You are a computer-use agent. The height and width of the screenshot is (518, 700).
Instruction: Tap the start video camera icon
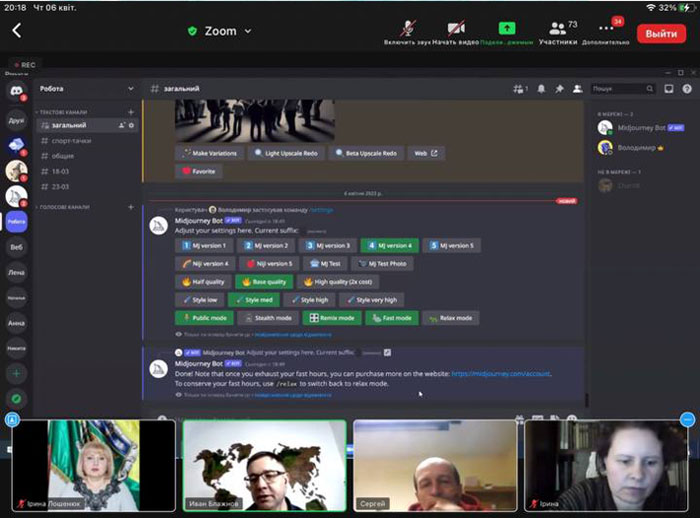click(x=456, y=29)
